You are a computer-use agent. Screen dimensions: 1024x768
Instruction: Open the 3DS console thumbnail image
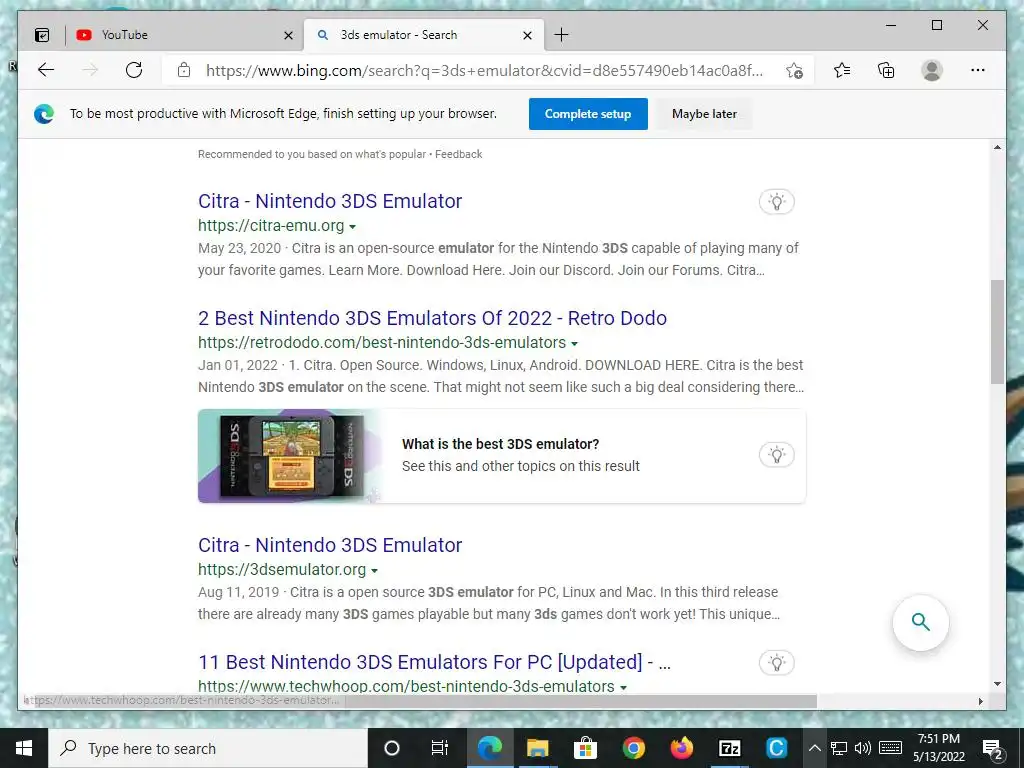click(291, 456)
